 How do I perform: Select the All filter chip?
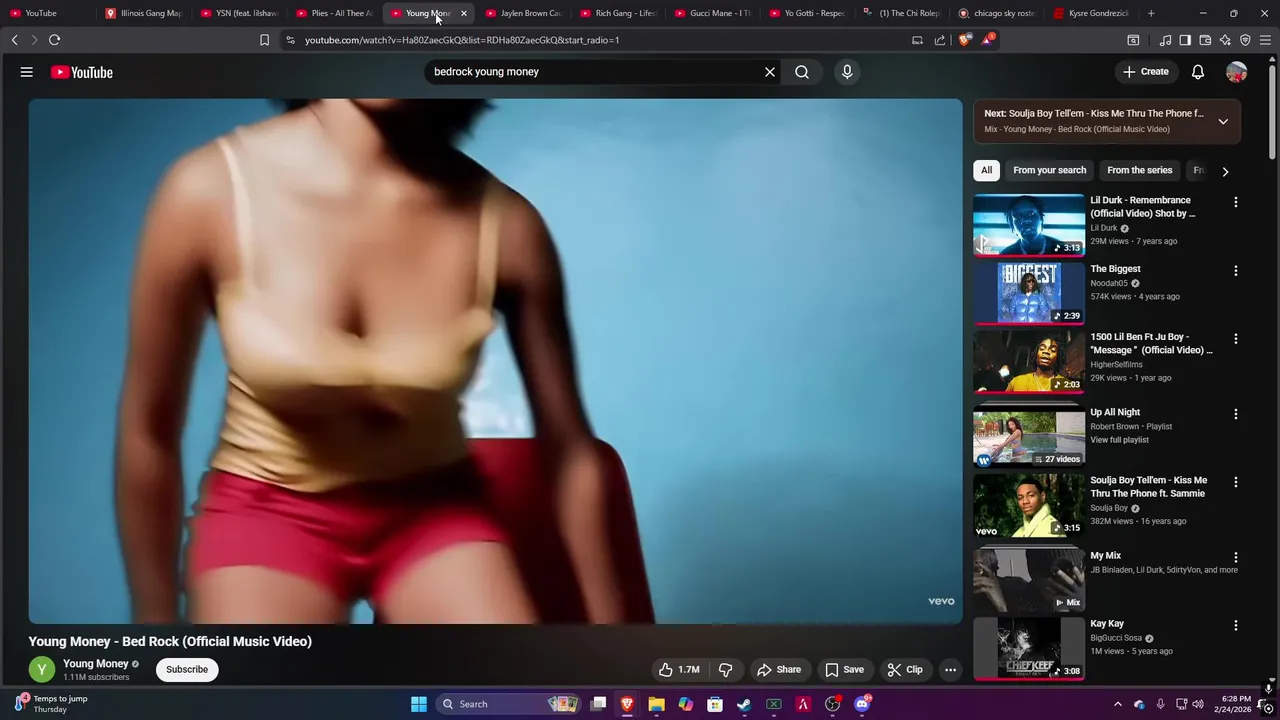[x=987, y=170]
